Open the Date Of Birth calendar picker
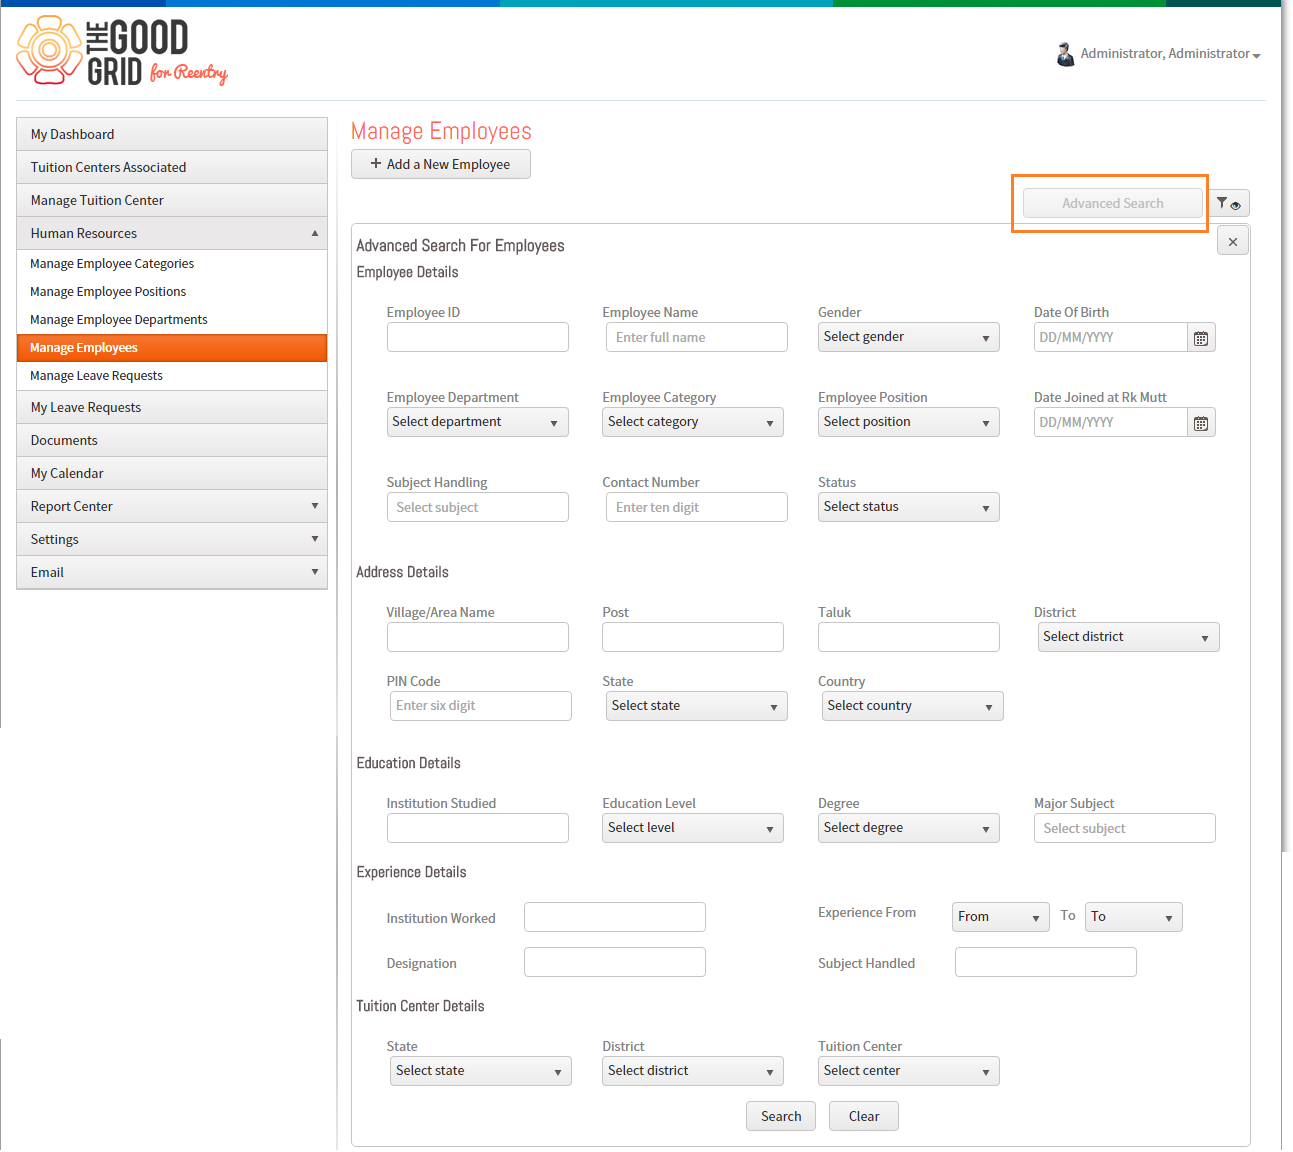The width and height of the screenshot is (1293, 1152). 1201,338
